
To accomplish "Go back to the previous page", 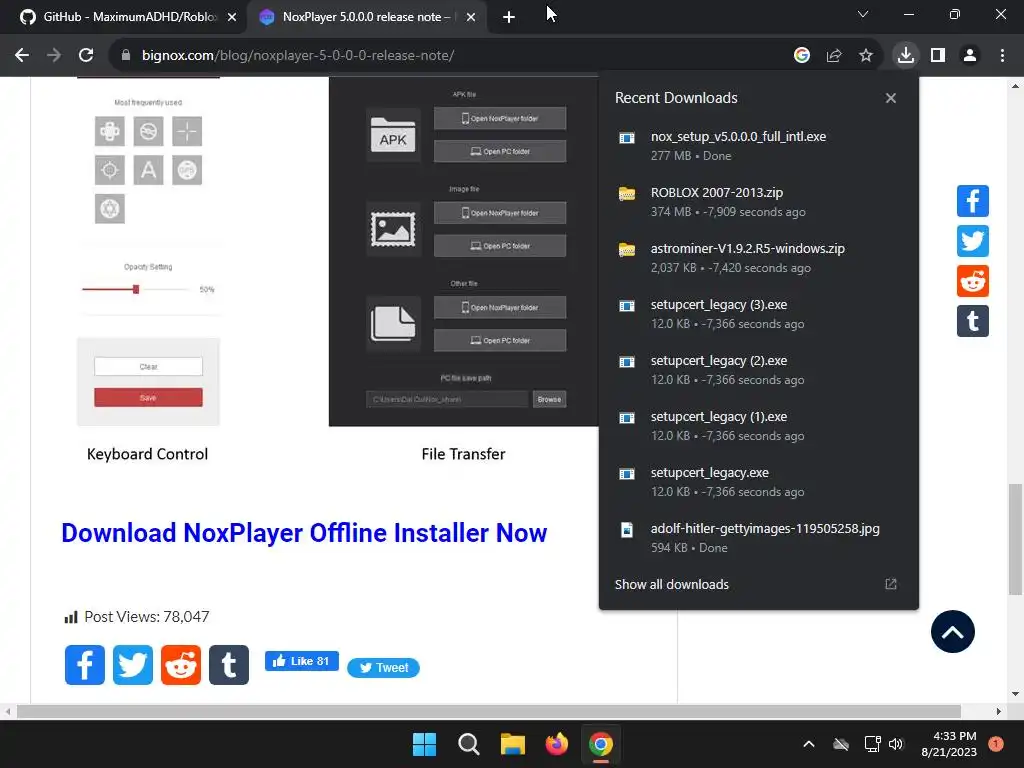I will [22, 56].
